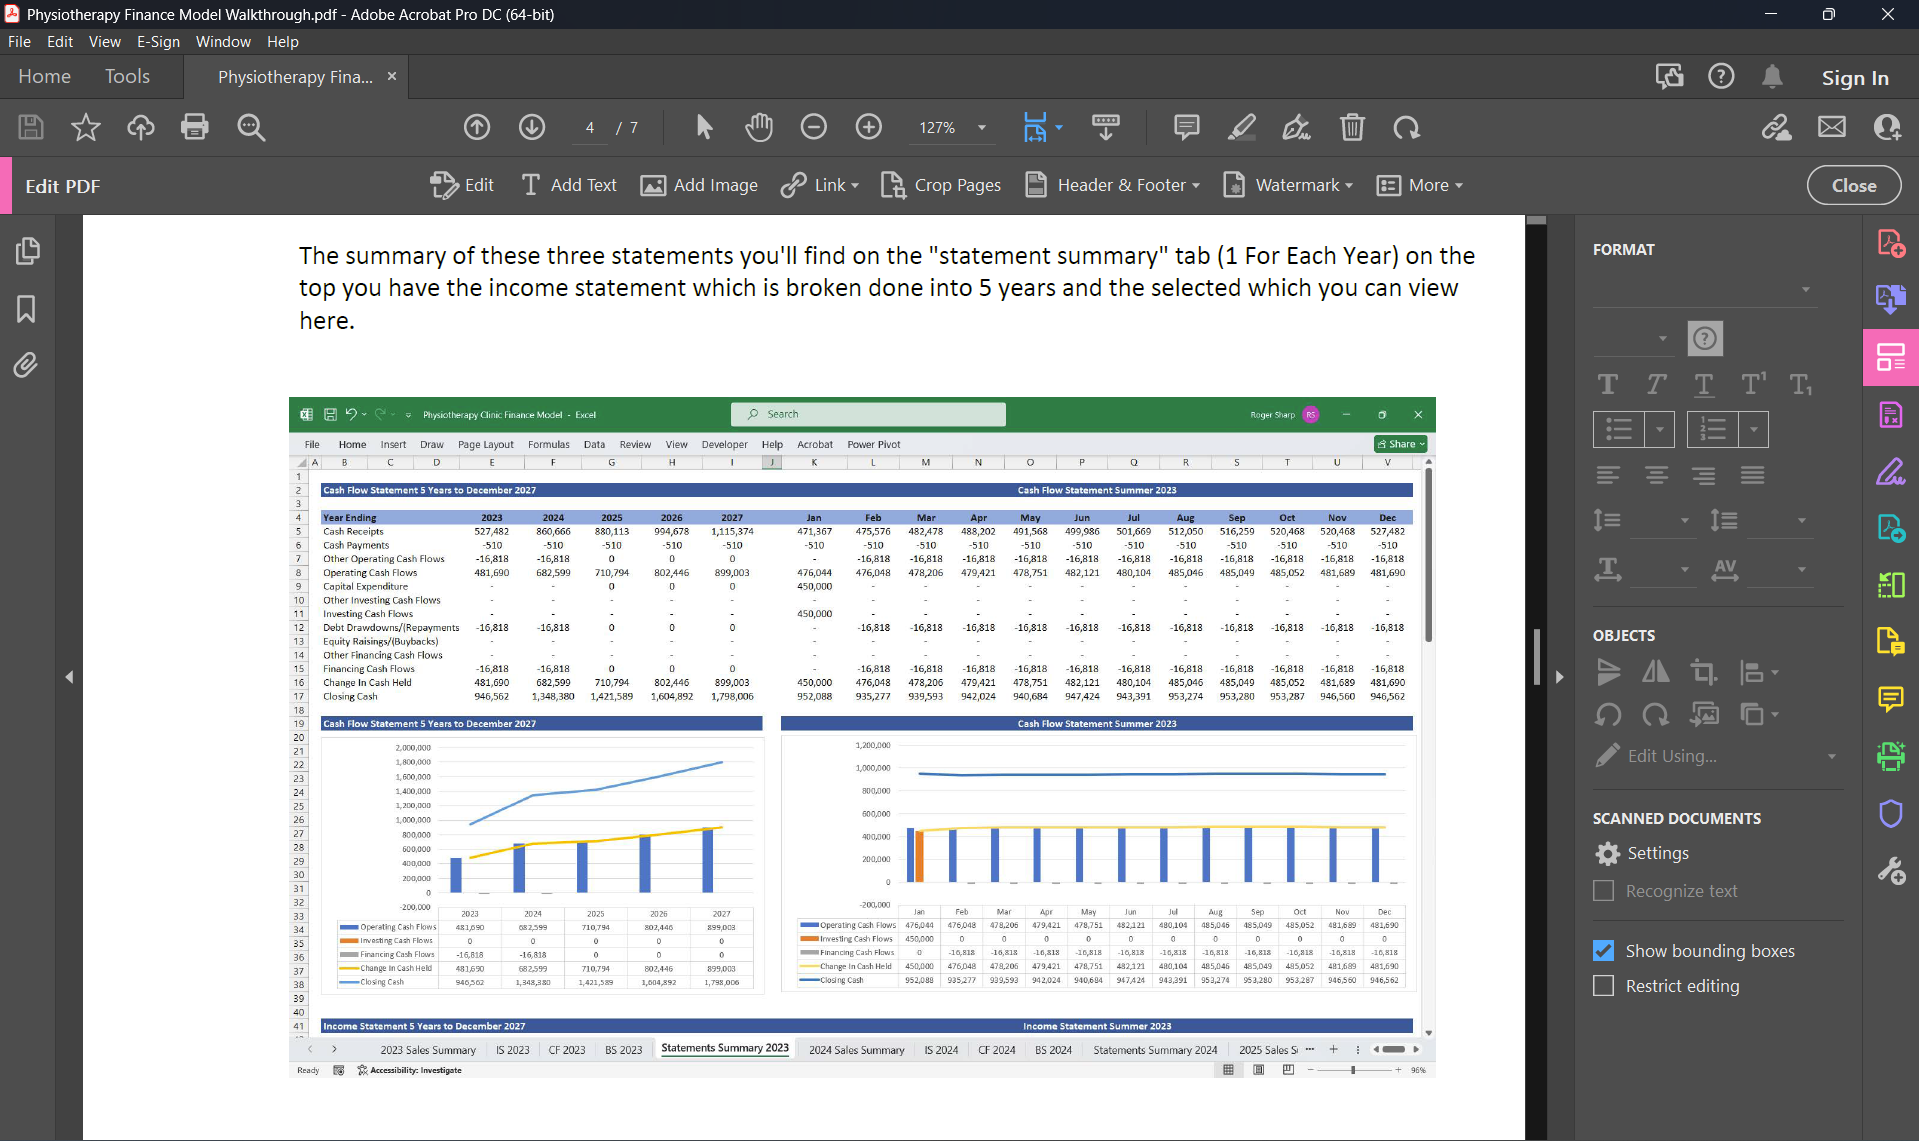Close the Physiotherapy Fina... document tab
Screen dimensions: 1919x1141
coord(392,76)
